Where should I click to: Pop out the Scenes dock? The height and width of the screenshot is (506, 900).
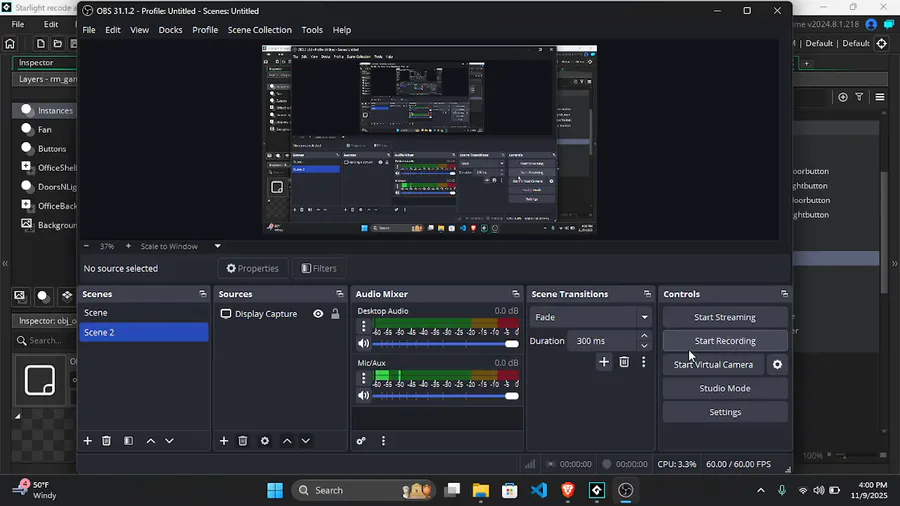[x=203, y=294]
